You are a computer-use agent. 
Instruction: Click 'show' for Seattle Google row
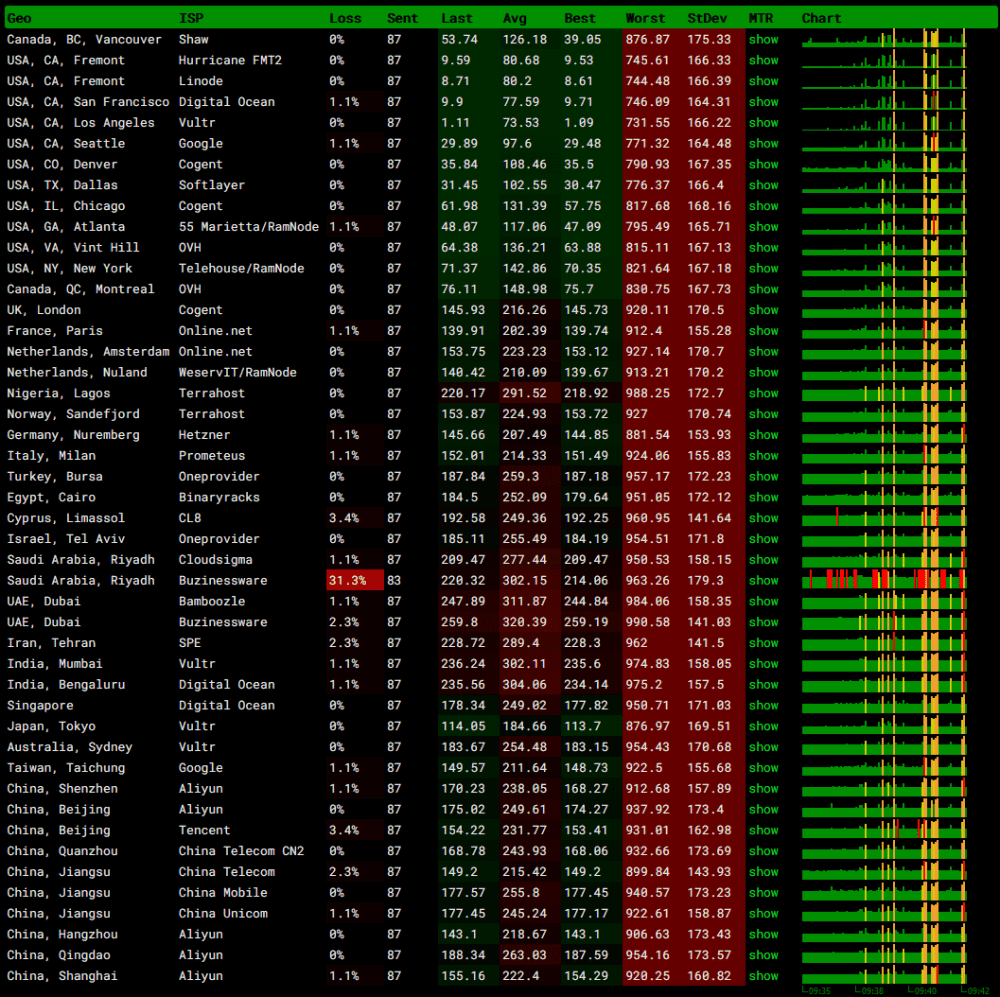click(763, 144)
